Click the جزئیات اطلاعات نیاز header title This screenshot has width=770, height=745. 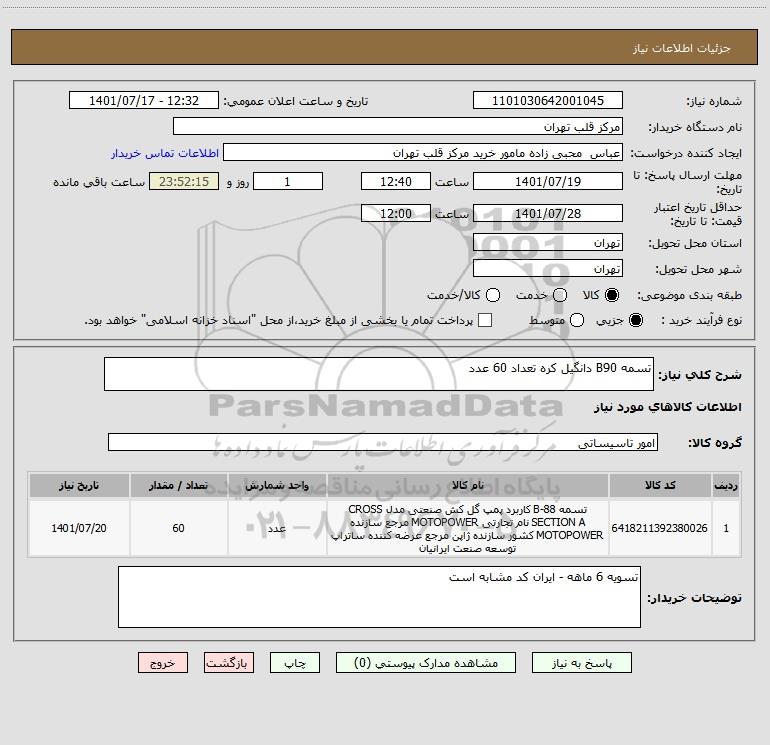point(681,48)
